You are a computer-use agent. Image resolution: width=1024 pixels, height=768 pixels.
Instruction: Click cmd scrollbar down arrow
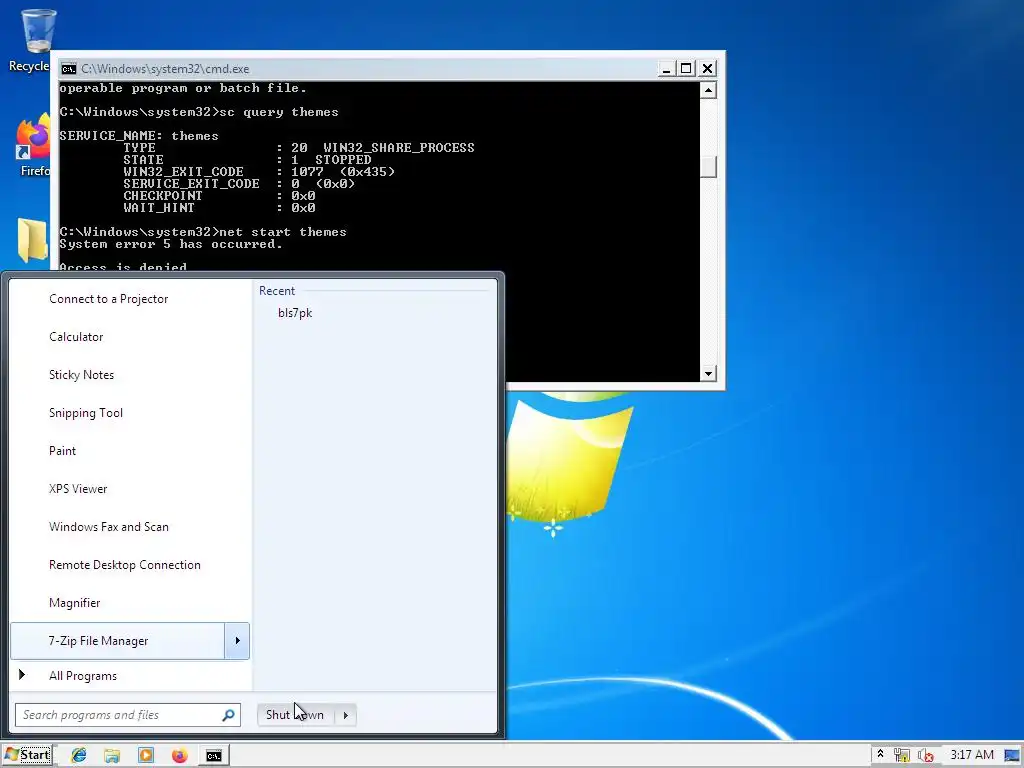[x=708, y=374]
